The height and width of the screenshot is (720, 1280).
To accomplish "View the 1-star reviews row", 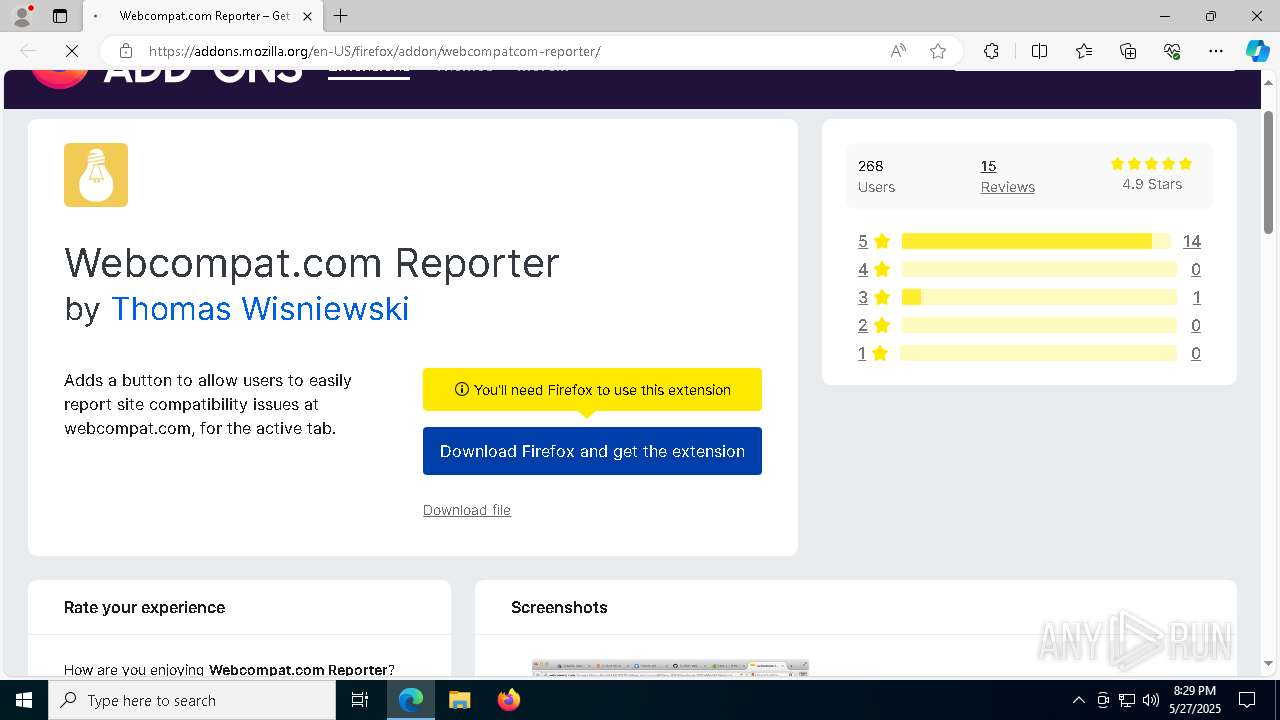I will pos(1029,353).
